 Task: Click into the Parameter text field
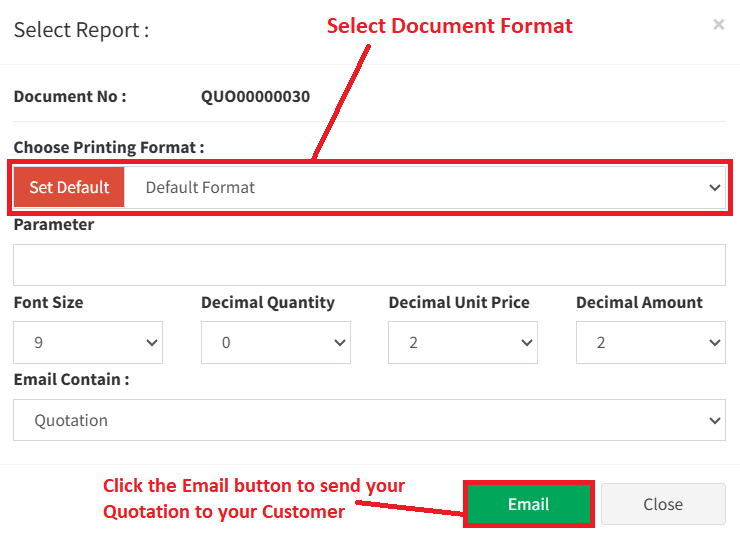tap(369, 265)
